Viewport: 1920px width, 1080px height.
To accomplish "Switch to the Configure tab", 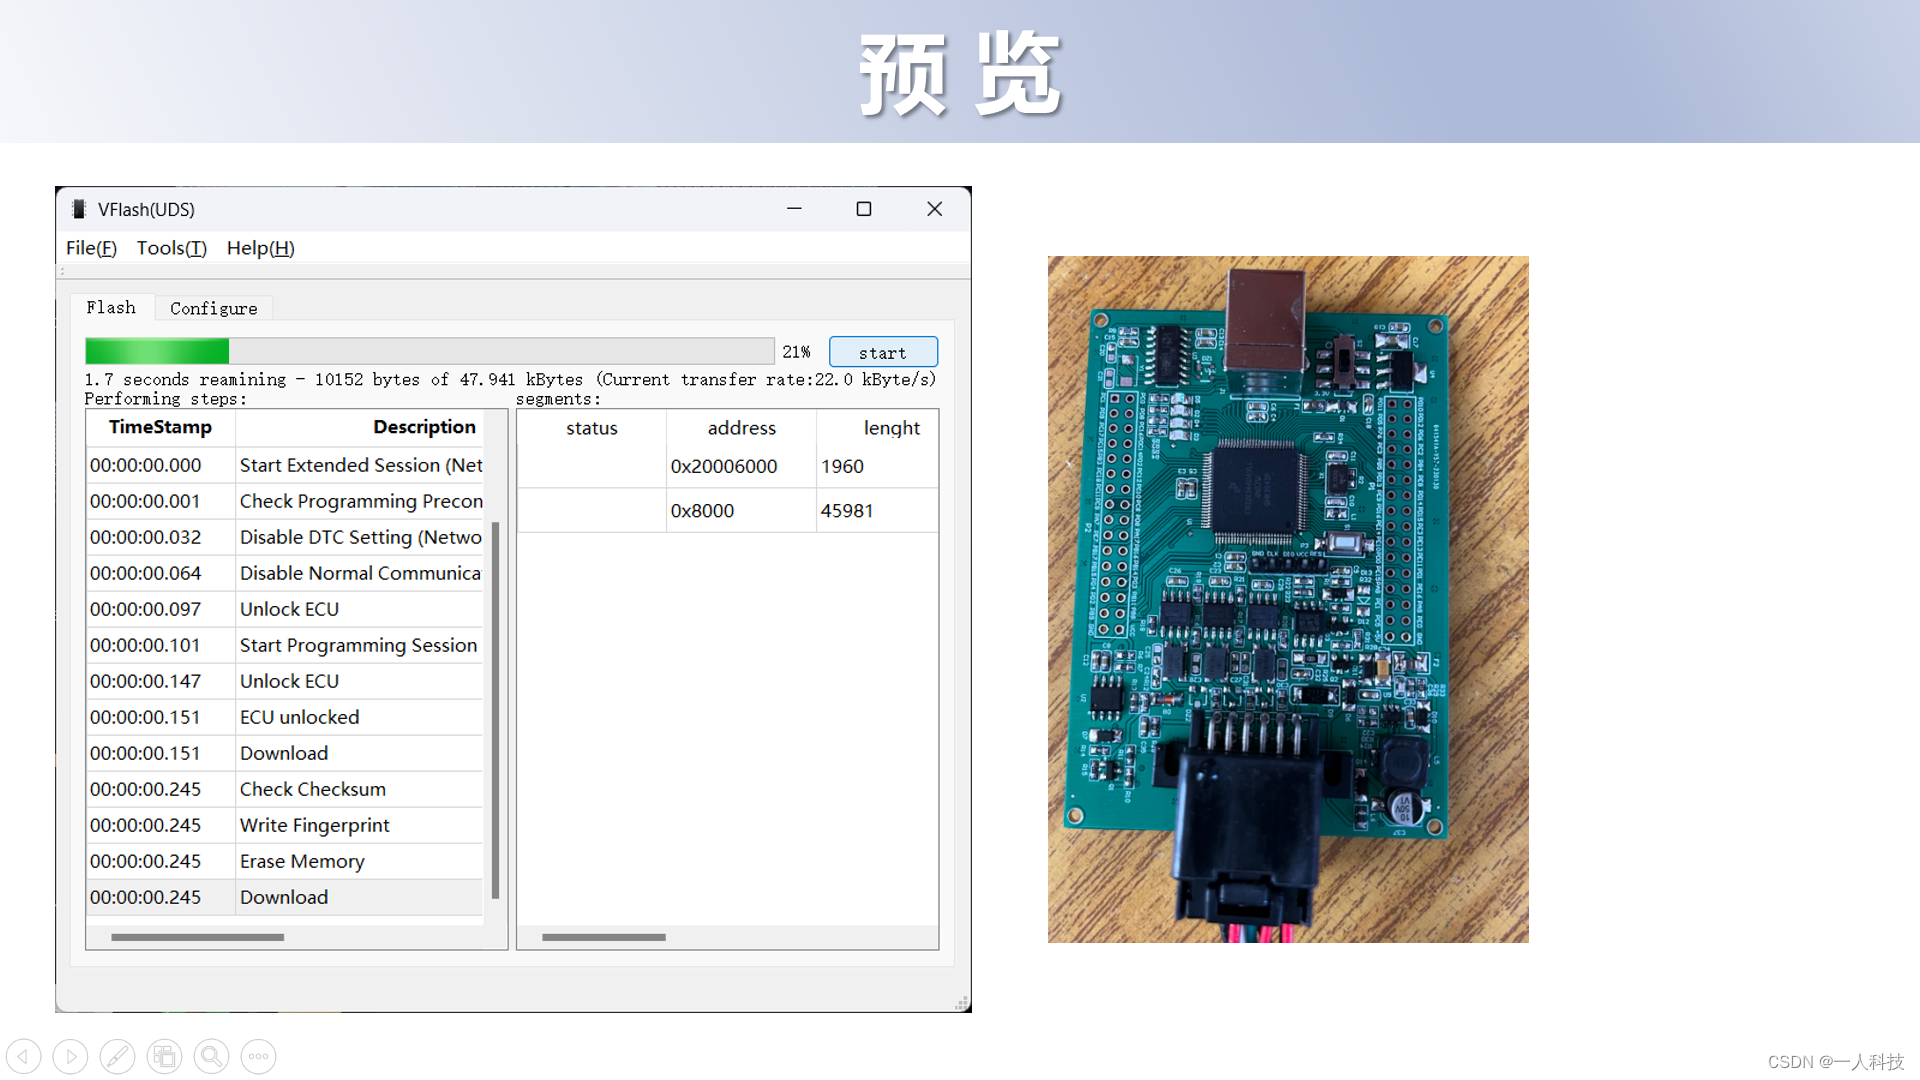I will tap(213, 308).
